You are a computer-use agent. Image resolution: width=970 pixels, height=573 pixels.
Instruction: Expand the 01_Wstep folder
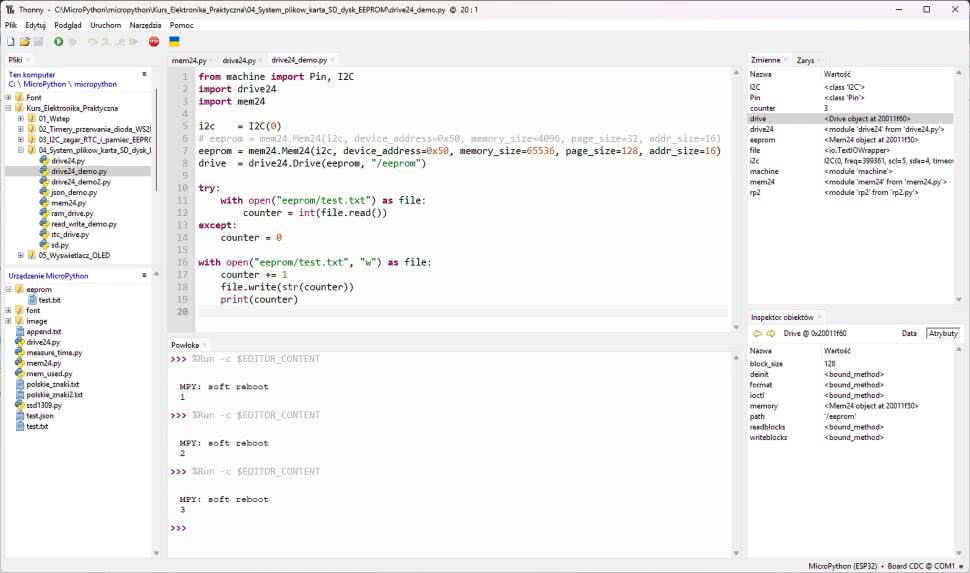point(21,118)
